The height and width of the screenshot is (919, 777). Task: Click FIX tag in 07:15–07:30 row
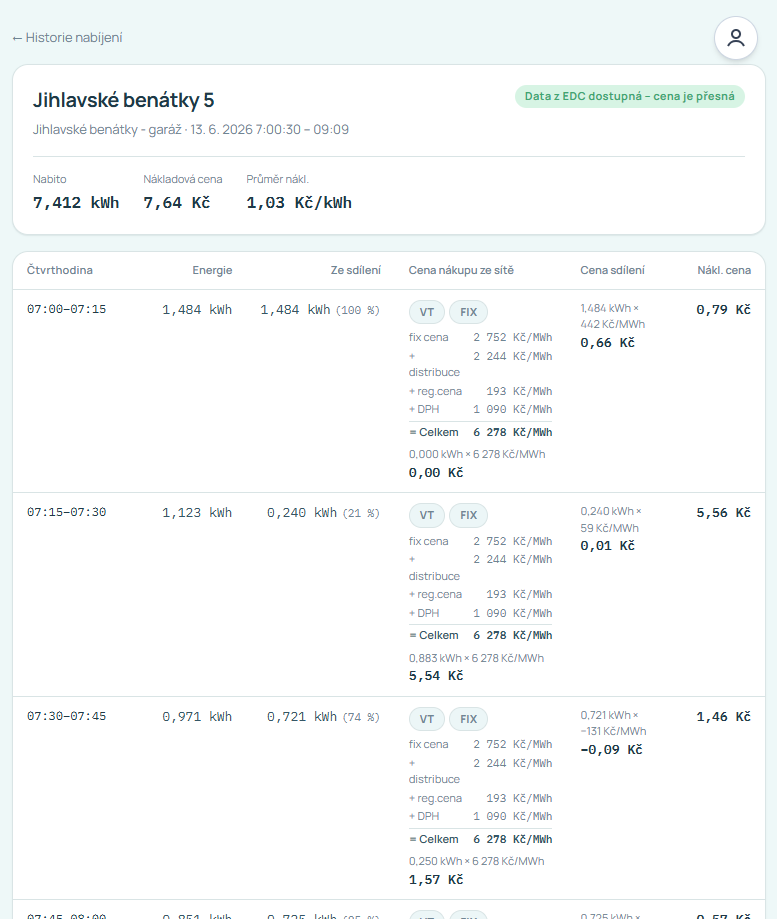[468, 515]
